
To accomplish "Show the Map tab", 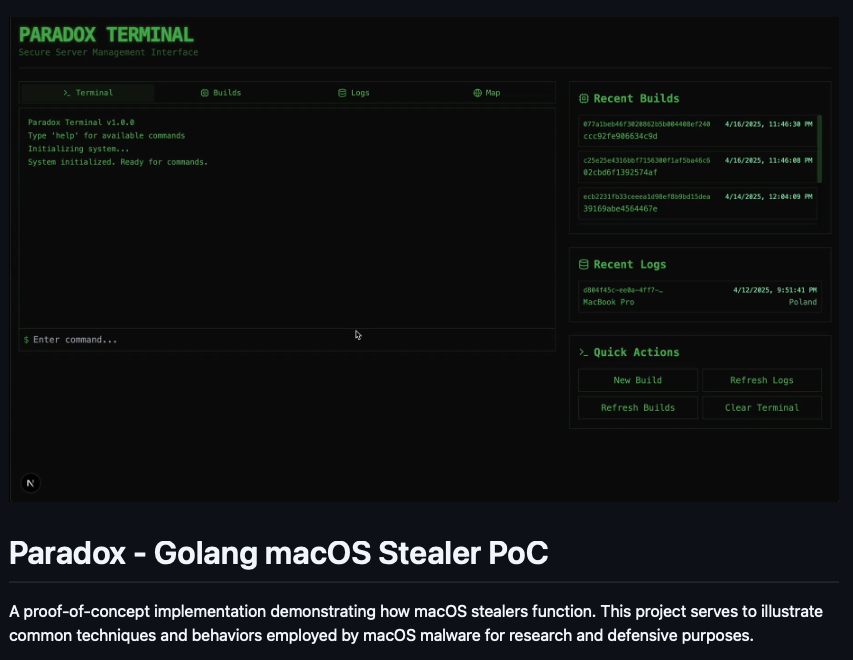I will tap(487, 93).
